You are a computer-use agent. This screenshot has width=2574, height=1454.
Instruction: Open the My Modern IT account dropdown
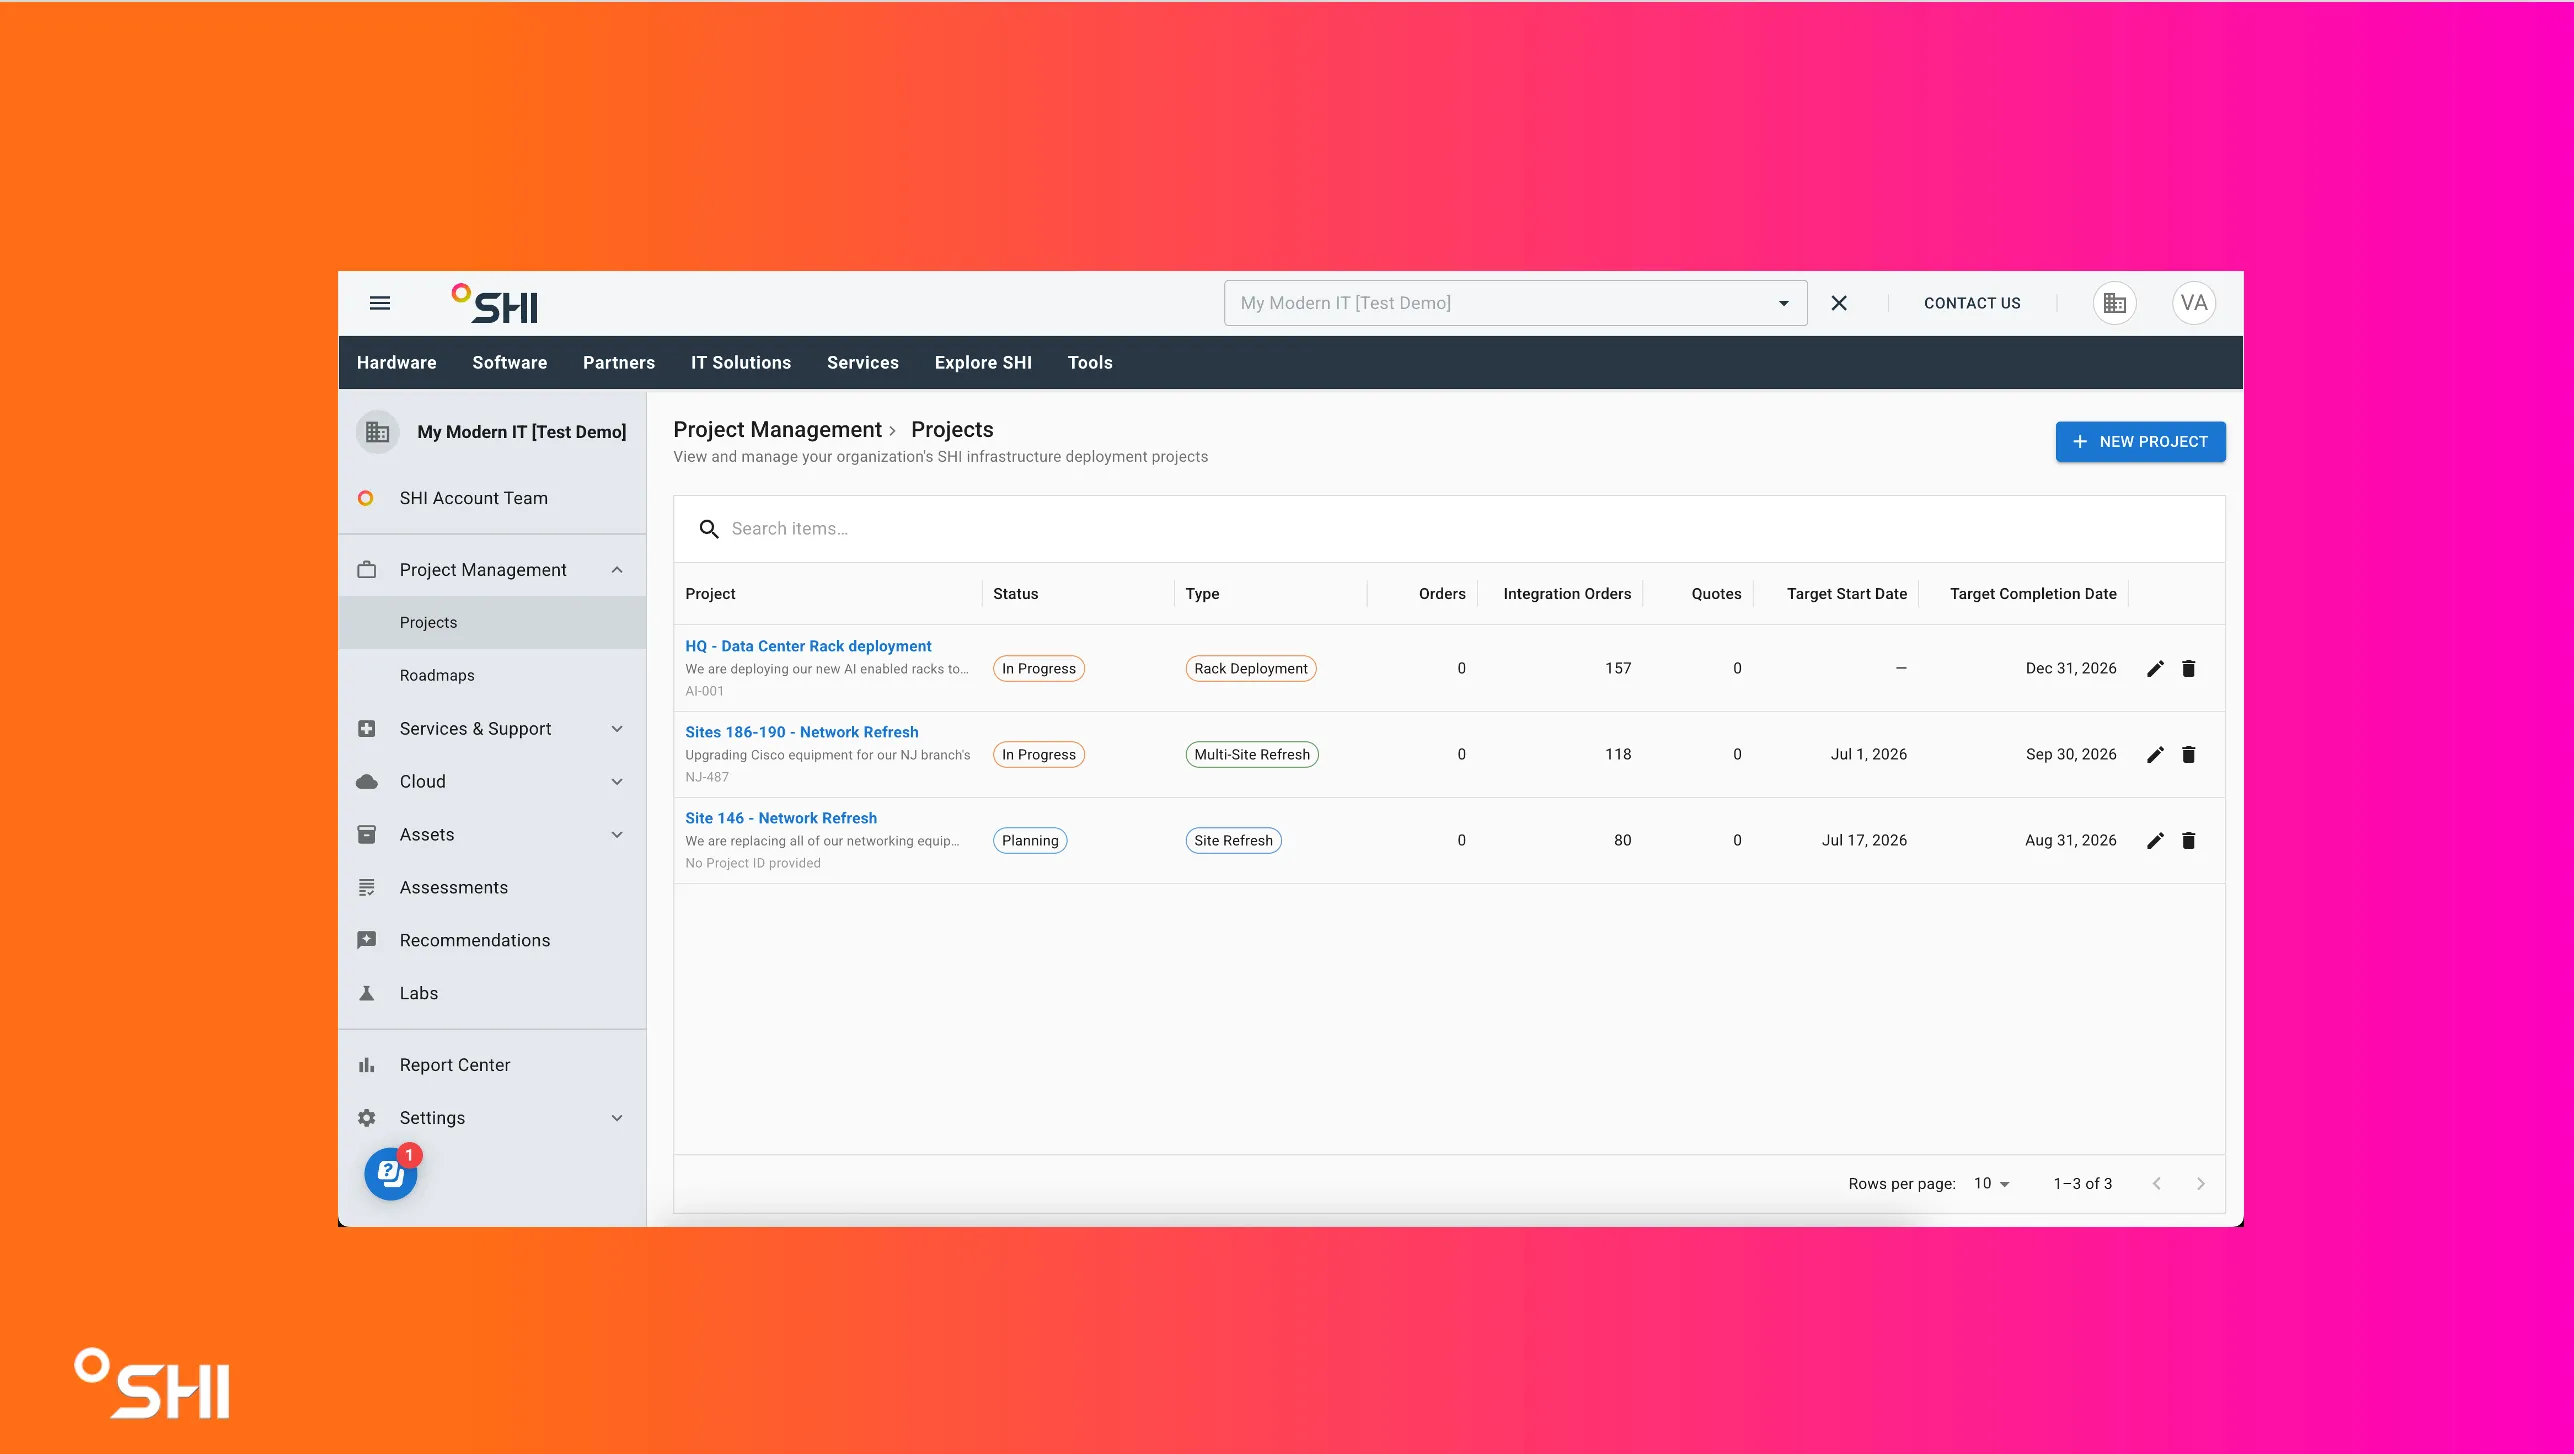[1515, 303]
